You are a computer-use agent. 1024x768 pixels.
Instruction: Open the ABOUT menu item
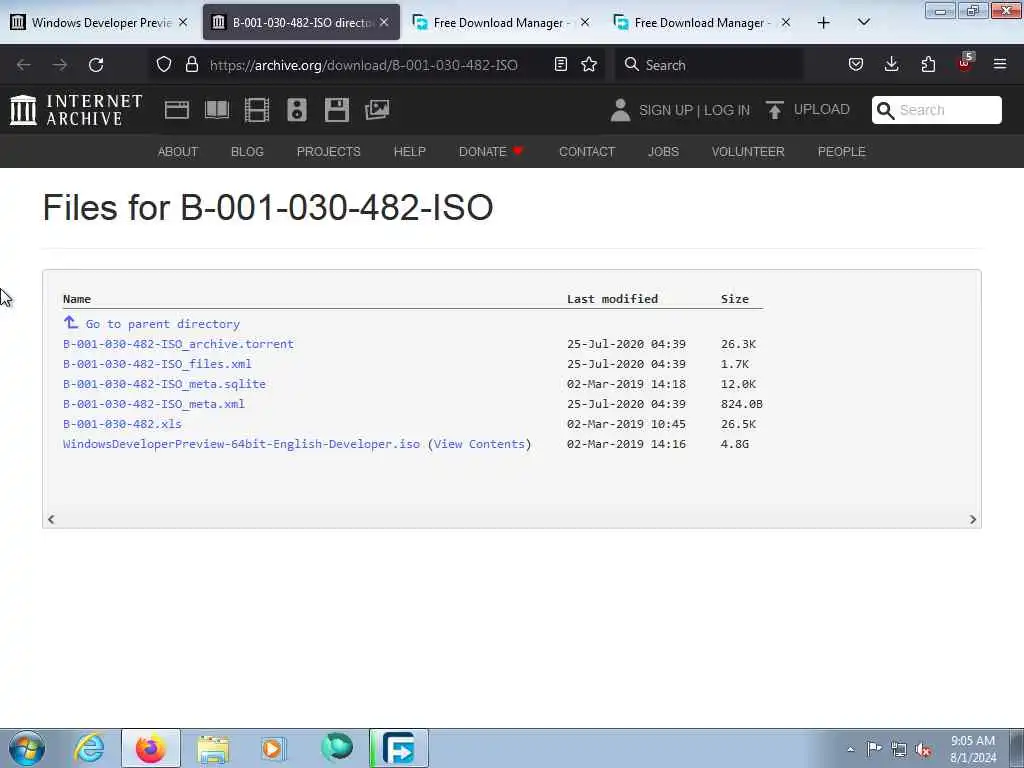[x=178, y=152]
